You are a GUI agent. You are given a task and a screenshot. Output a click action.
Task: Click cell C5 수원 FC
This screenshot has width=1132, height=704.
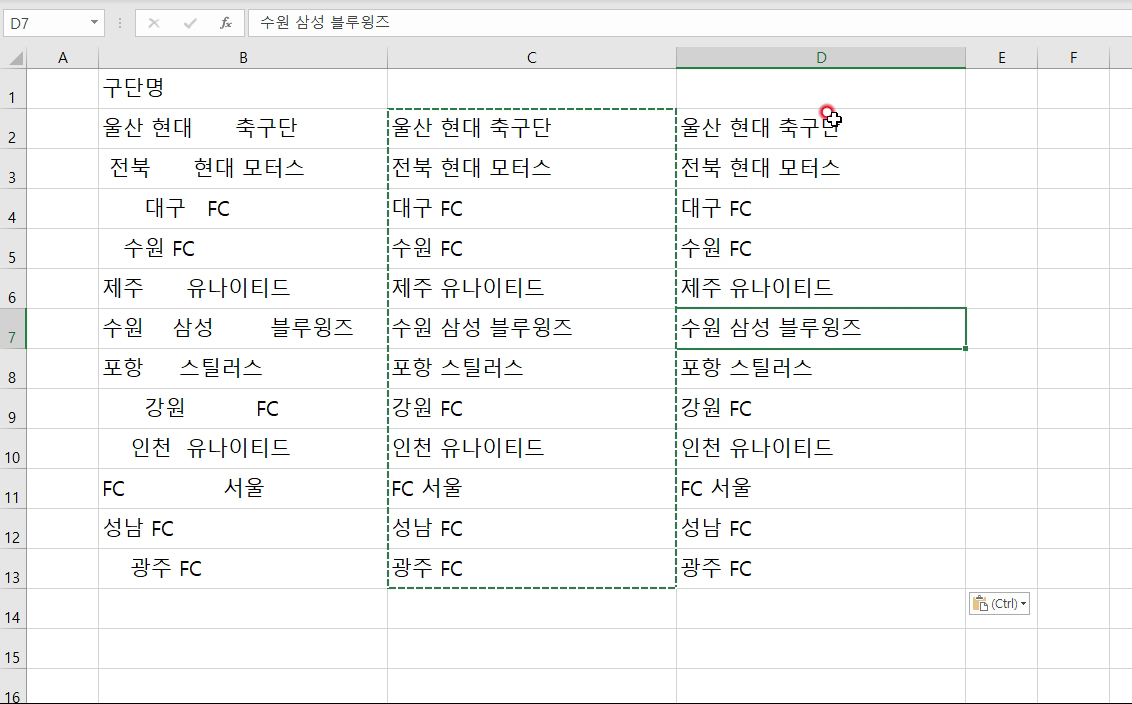click(x=532, y=249)
